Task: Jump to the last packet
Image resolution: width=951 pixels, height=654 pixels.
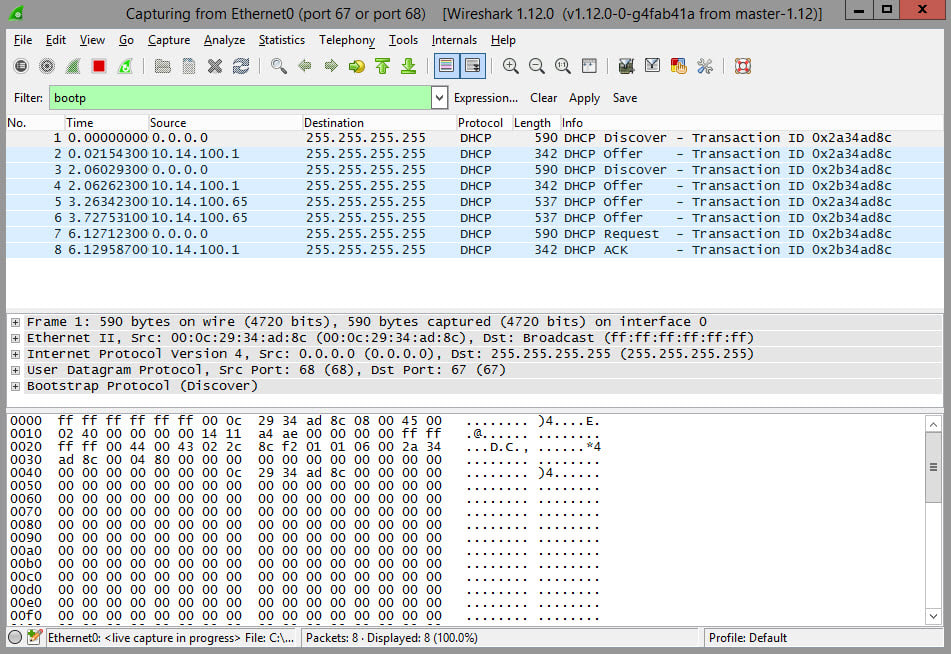Action: 408,66
